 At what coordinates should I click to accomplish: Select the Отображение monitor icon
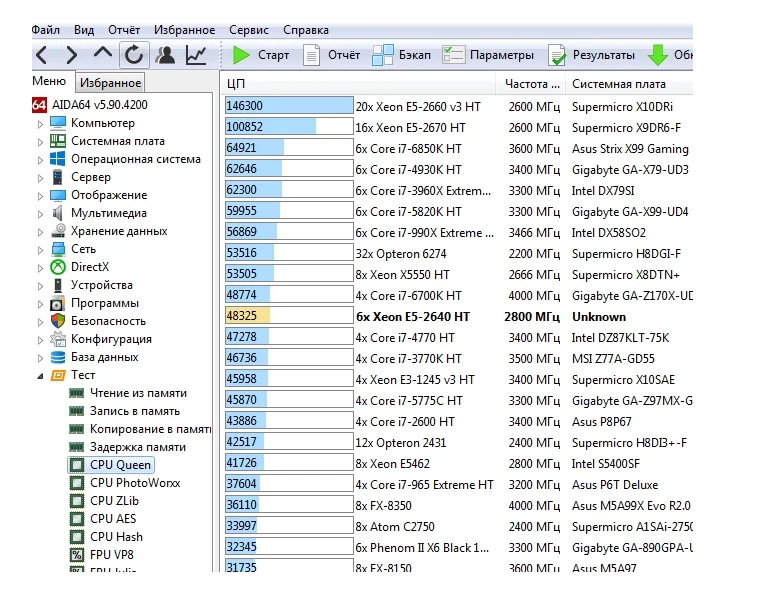58,195
